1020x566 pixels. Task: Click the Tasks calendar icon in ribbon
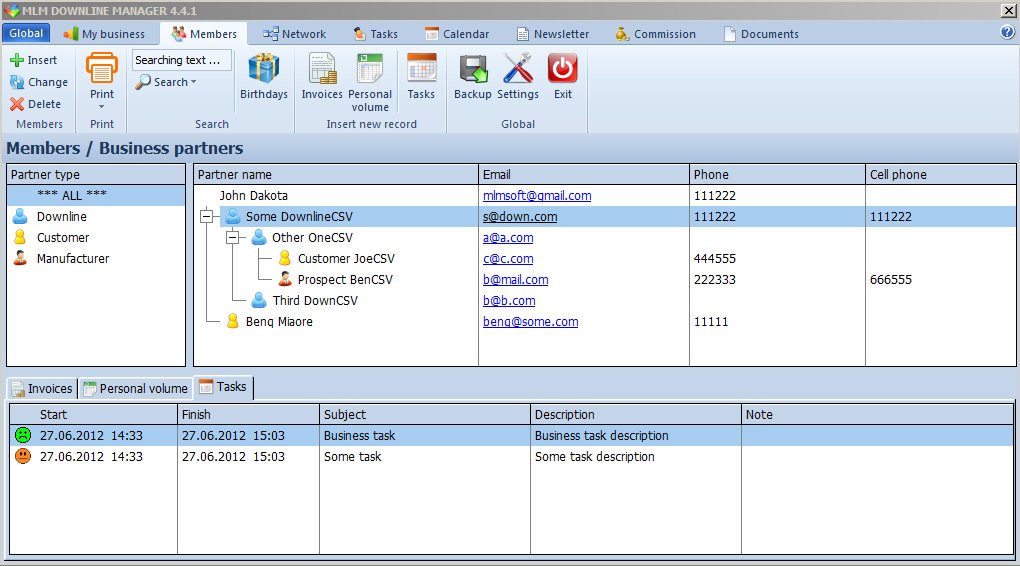[421, 70]
